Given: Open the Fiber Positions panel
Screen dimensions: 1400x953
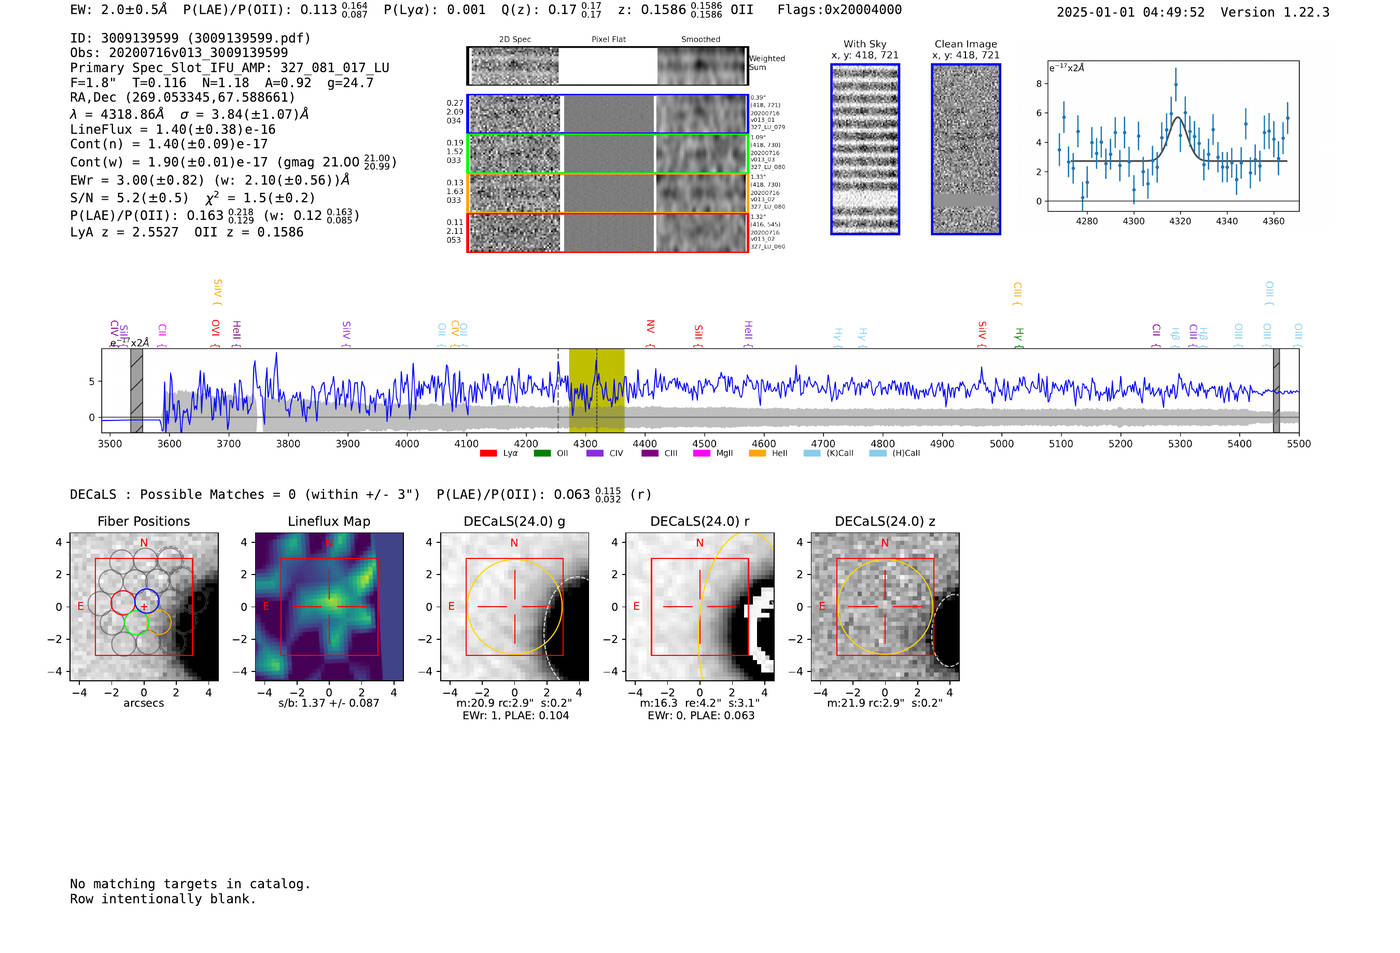Looking at the screenshot, I should [x=144, y=607].
